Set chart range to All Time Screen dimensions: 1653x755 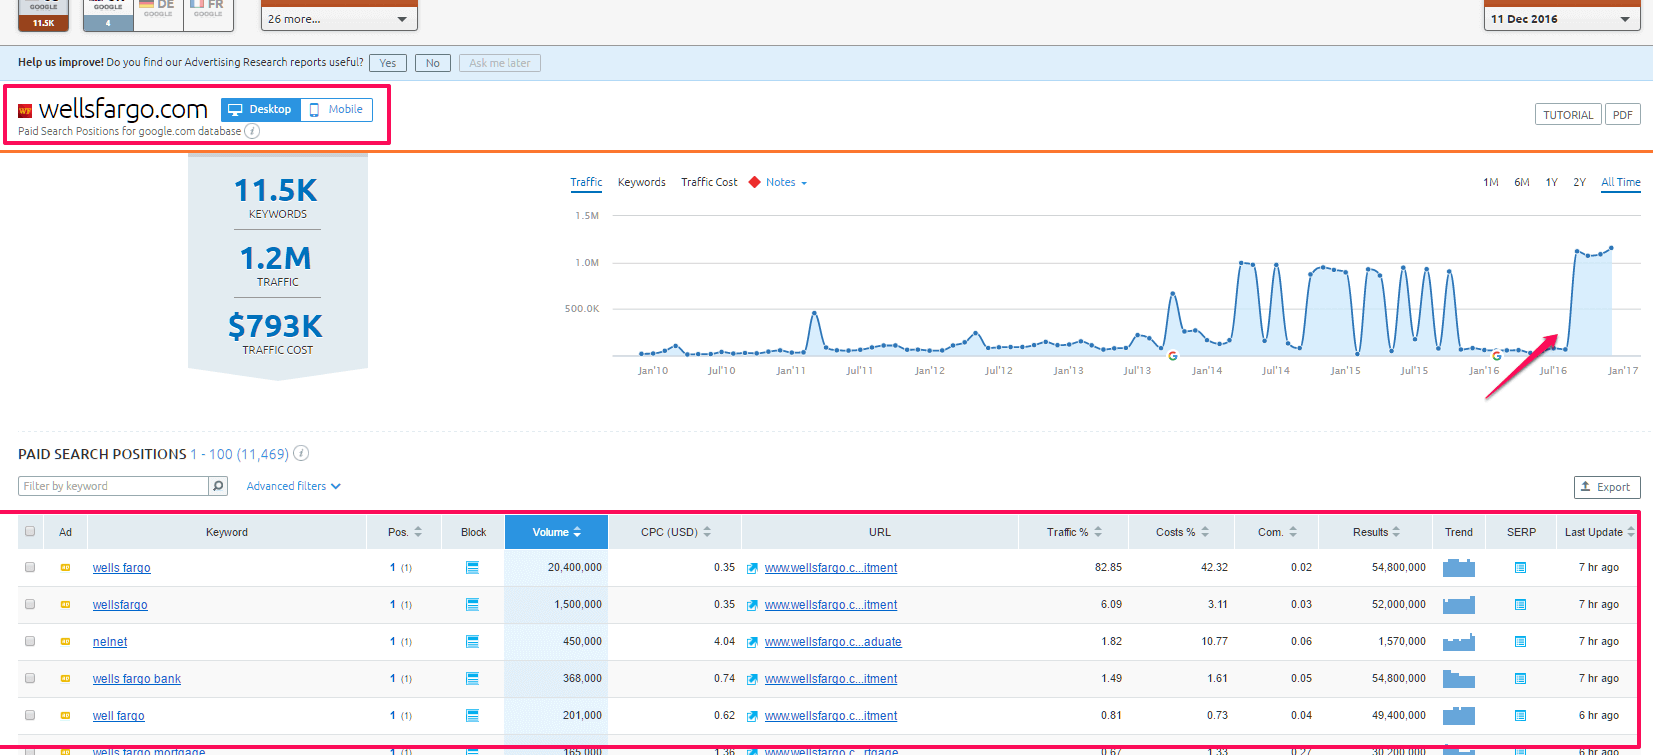click(1621, 182)
